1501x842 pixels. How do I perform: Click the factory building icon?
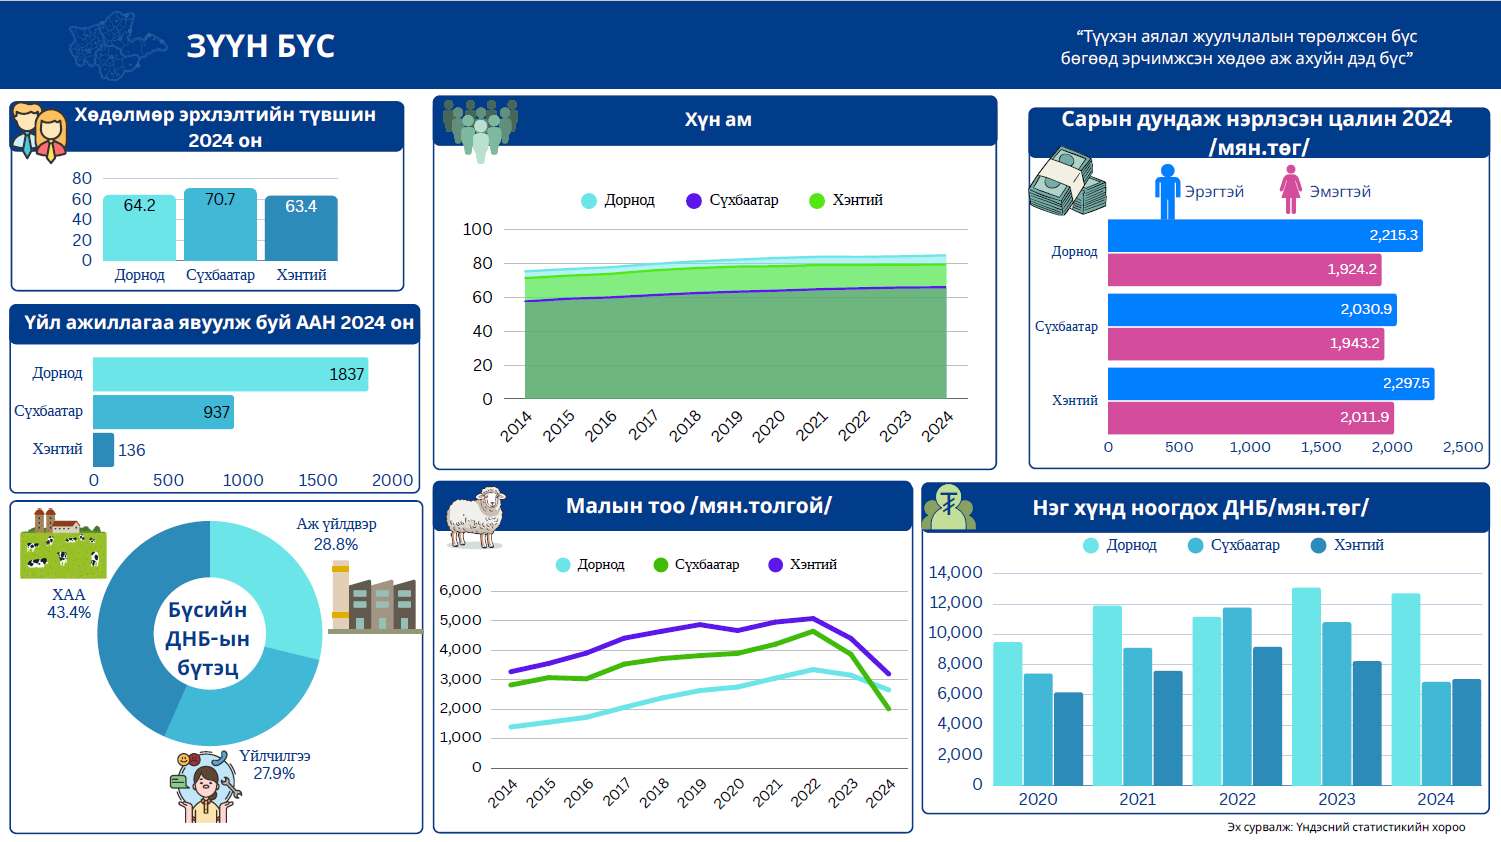(x=373, y=598)
